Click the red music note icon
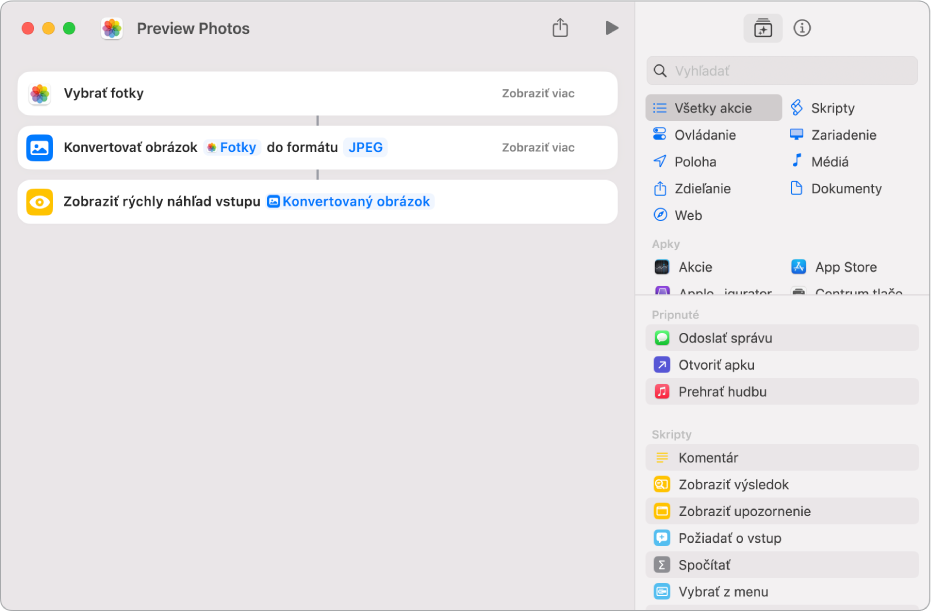Screen dimensions: 931x612 tap(661, 392)
